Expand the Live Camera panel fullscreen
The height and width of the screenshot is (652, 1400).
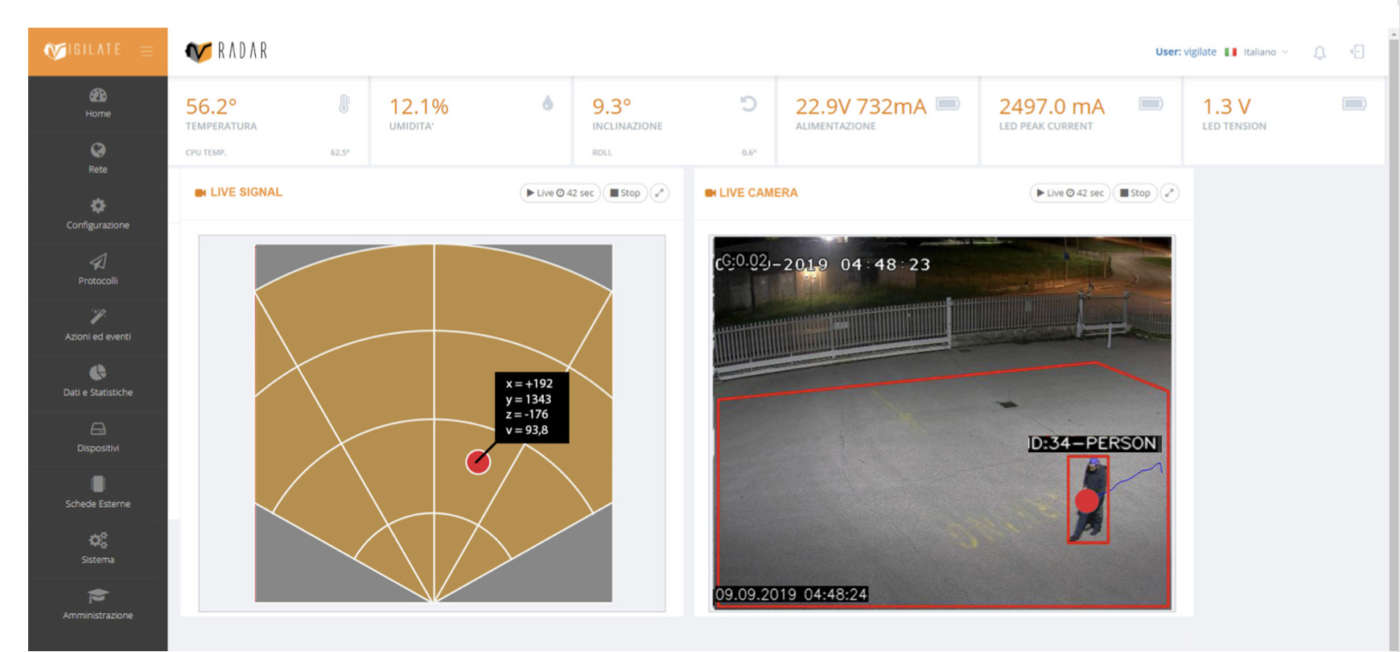[x=1170, y=193]
